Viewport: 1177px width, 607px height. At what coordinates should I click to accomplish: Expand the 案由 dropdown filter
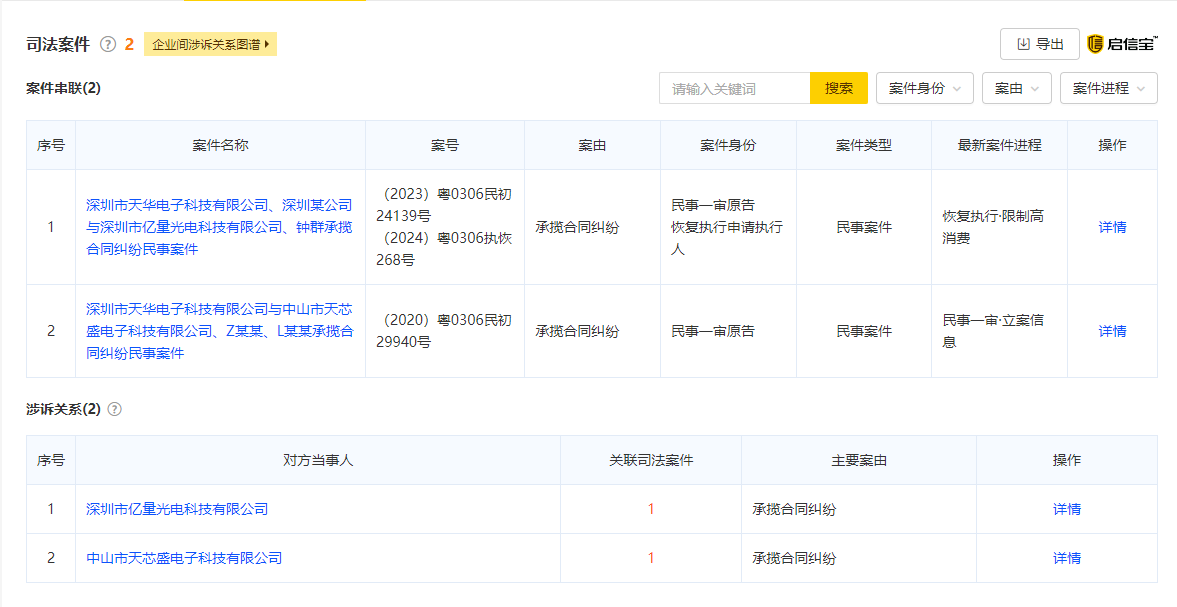1016,88
